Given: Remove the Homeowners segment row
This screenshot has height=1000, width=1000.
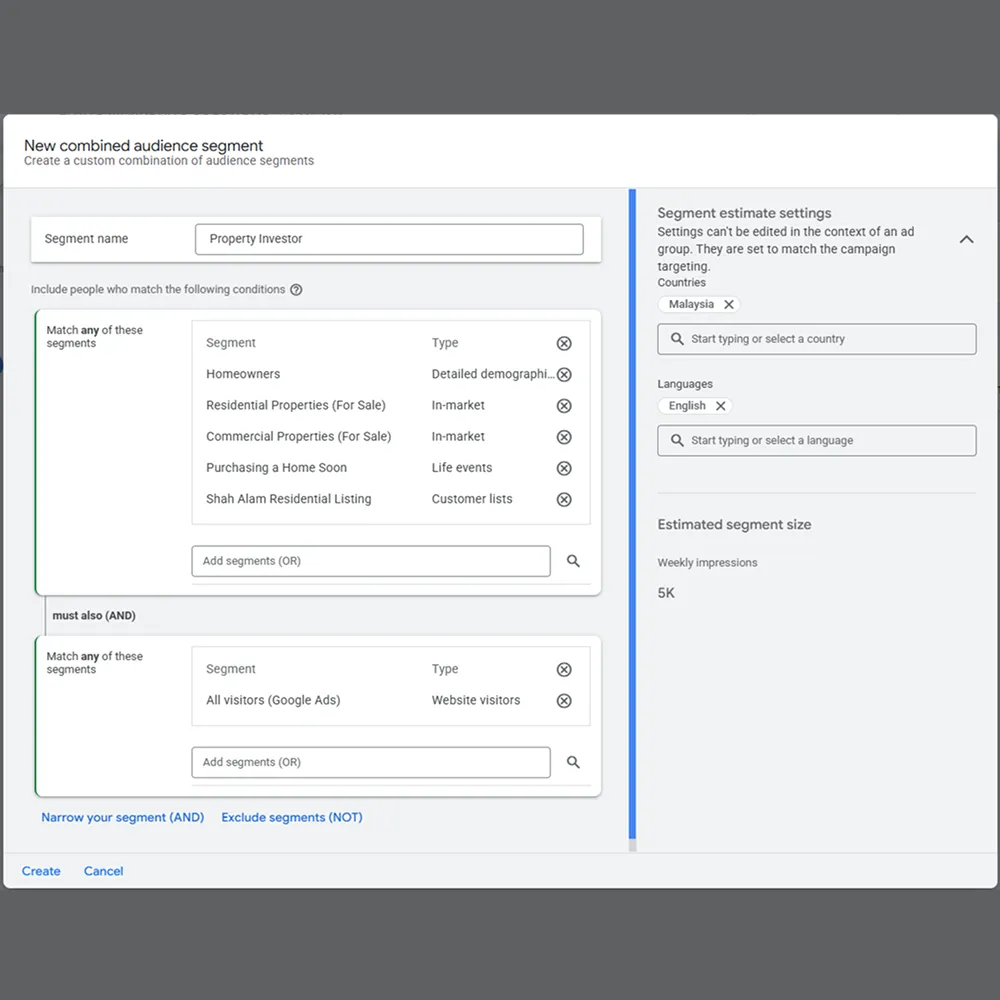Looking at the screenshot, I should [x=564, y=374].
